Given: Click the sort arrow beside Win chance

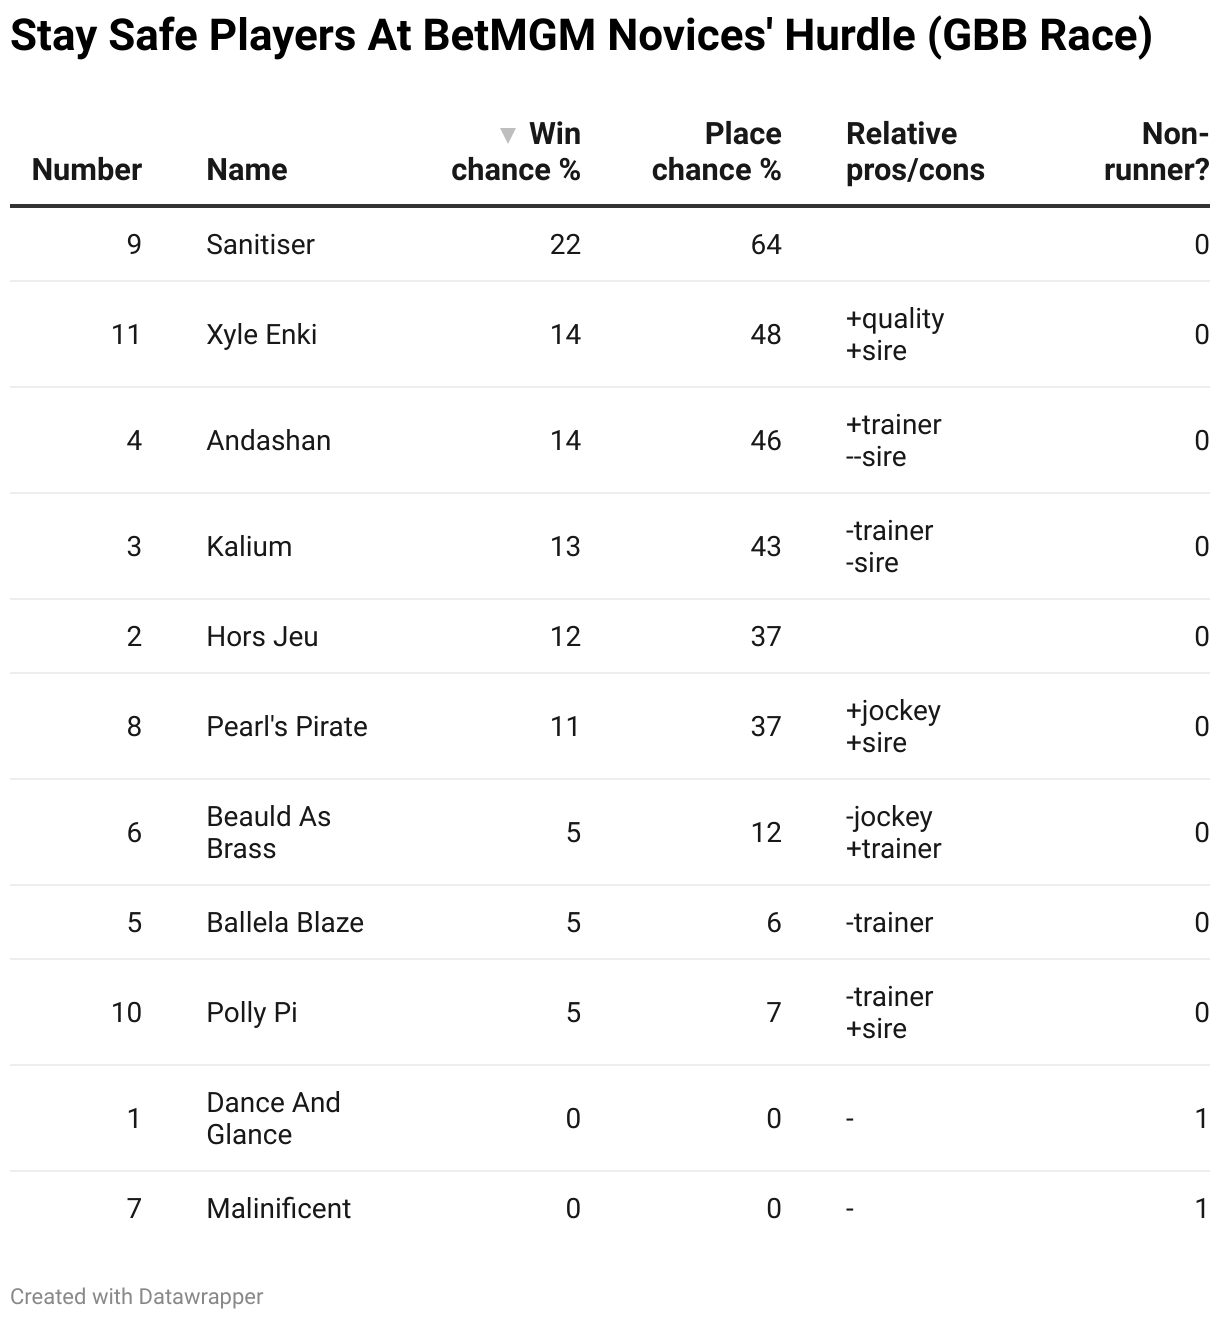Looking at the screenshot, I should click(x=508, y=135).
